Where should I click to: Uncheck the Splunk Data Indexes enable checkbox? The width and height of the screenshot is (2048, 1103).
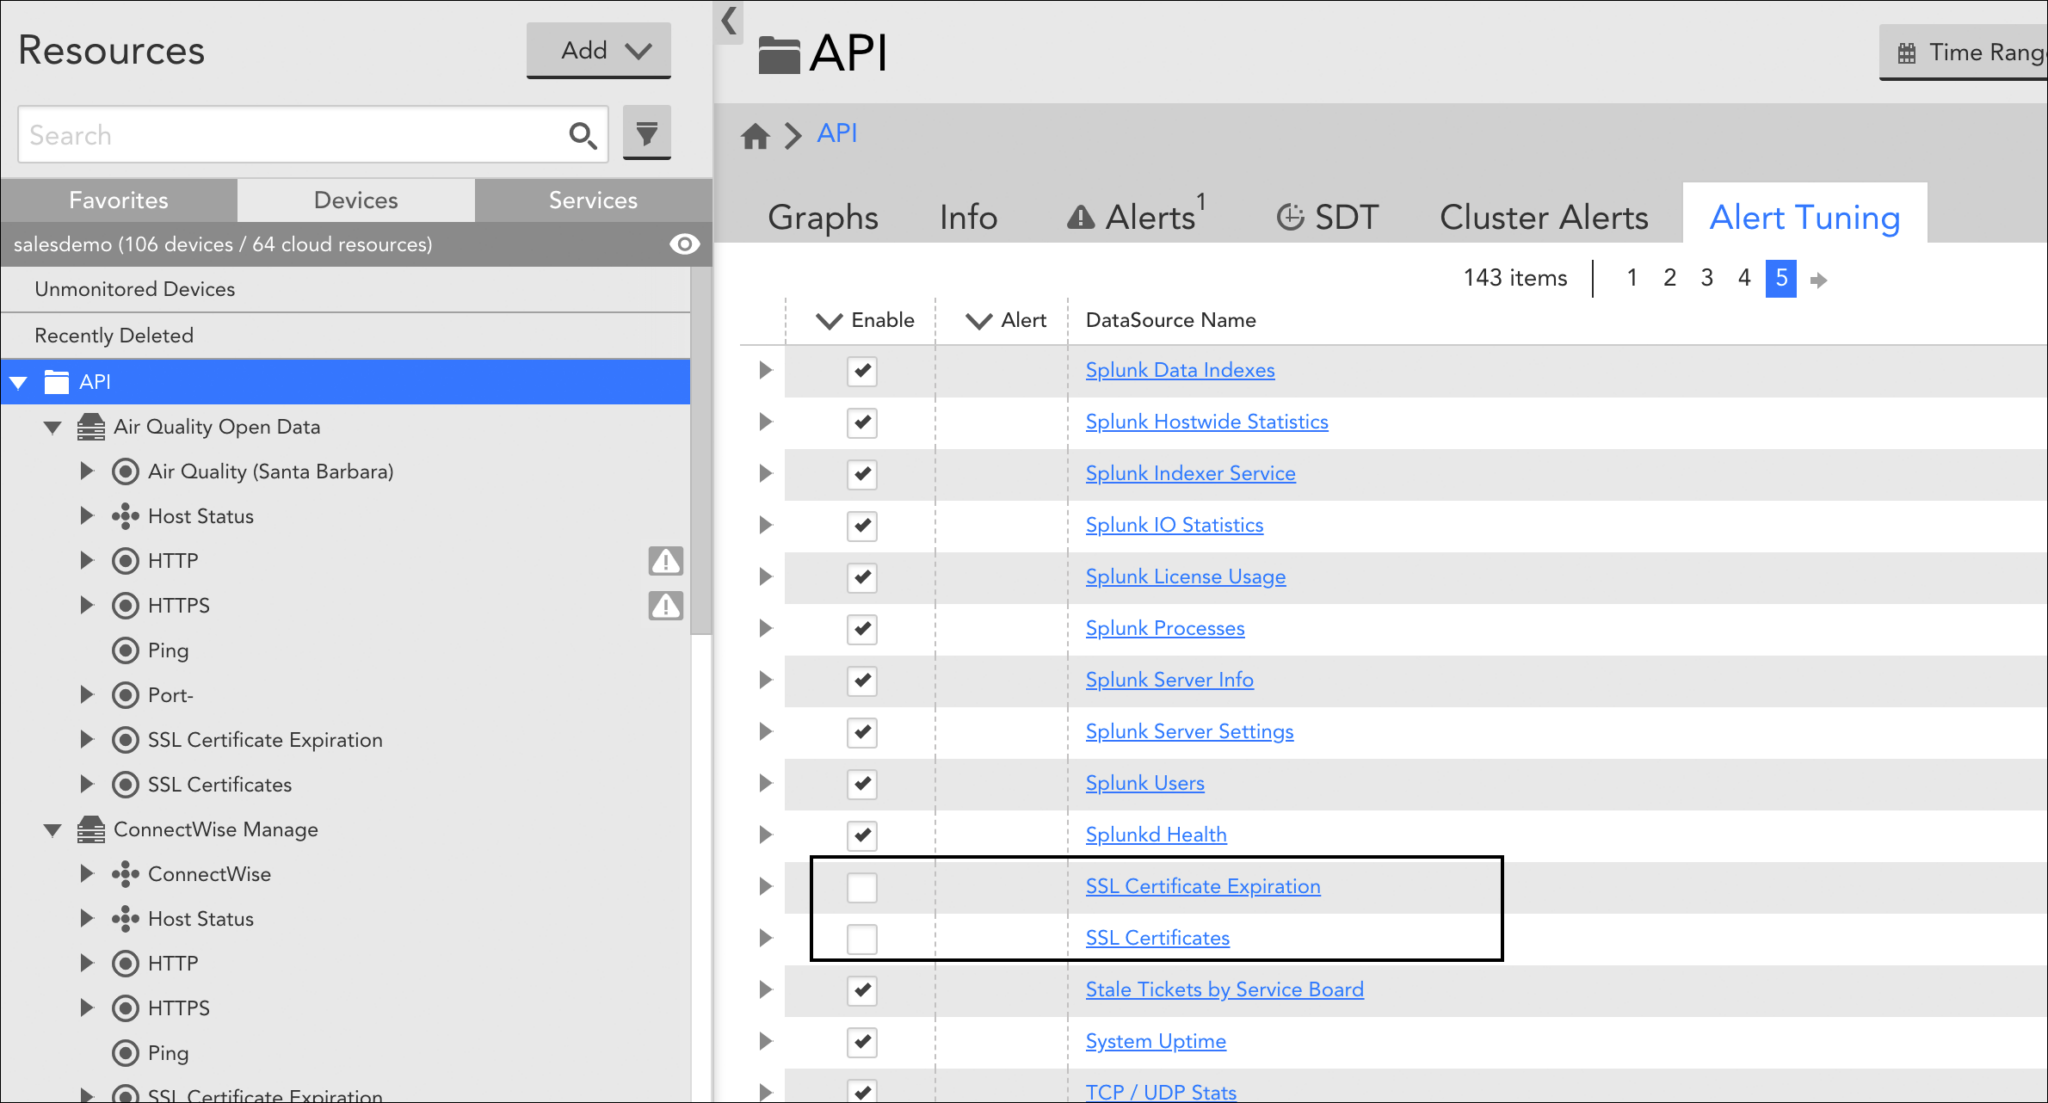click(x=862, y=371)
